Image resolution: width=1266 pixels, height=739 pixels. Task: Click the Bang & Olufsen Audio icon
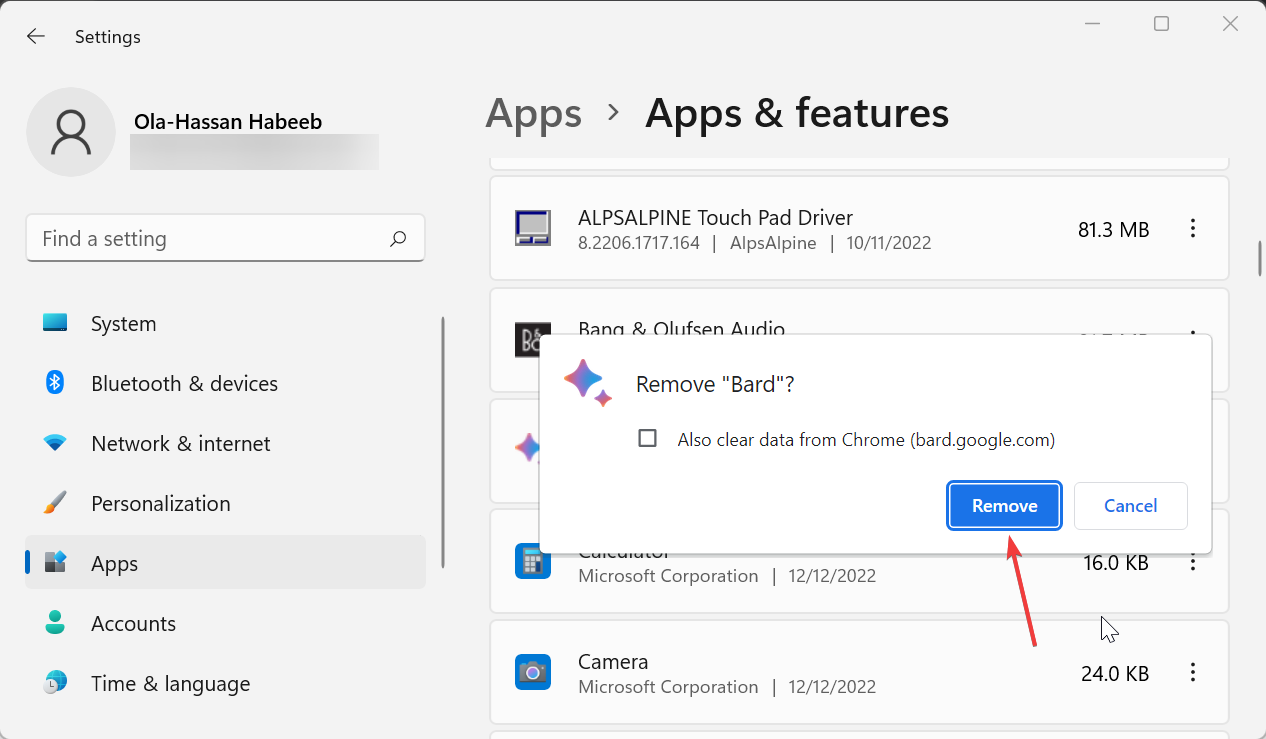coord(528,340)
